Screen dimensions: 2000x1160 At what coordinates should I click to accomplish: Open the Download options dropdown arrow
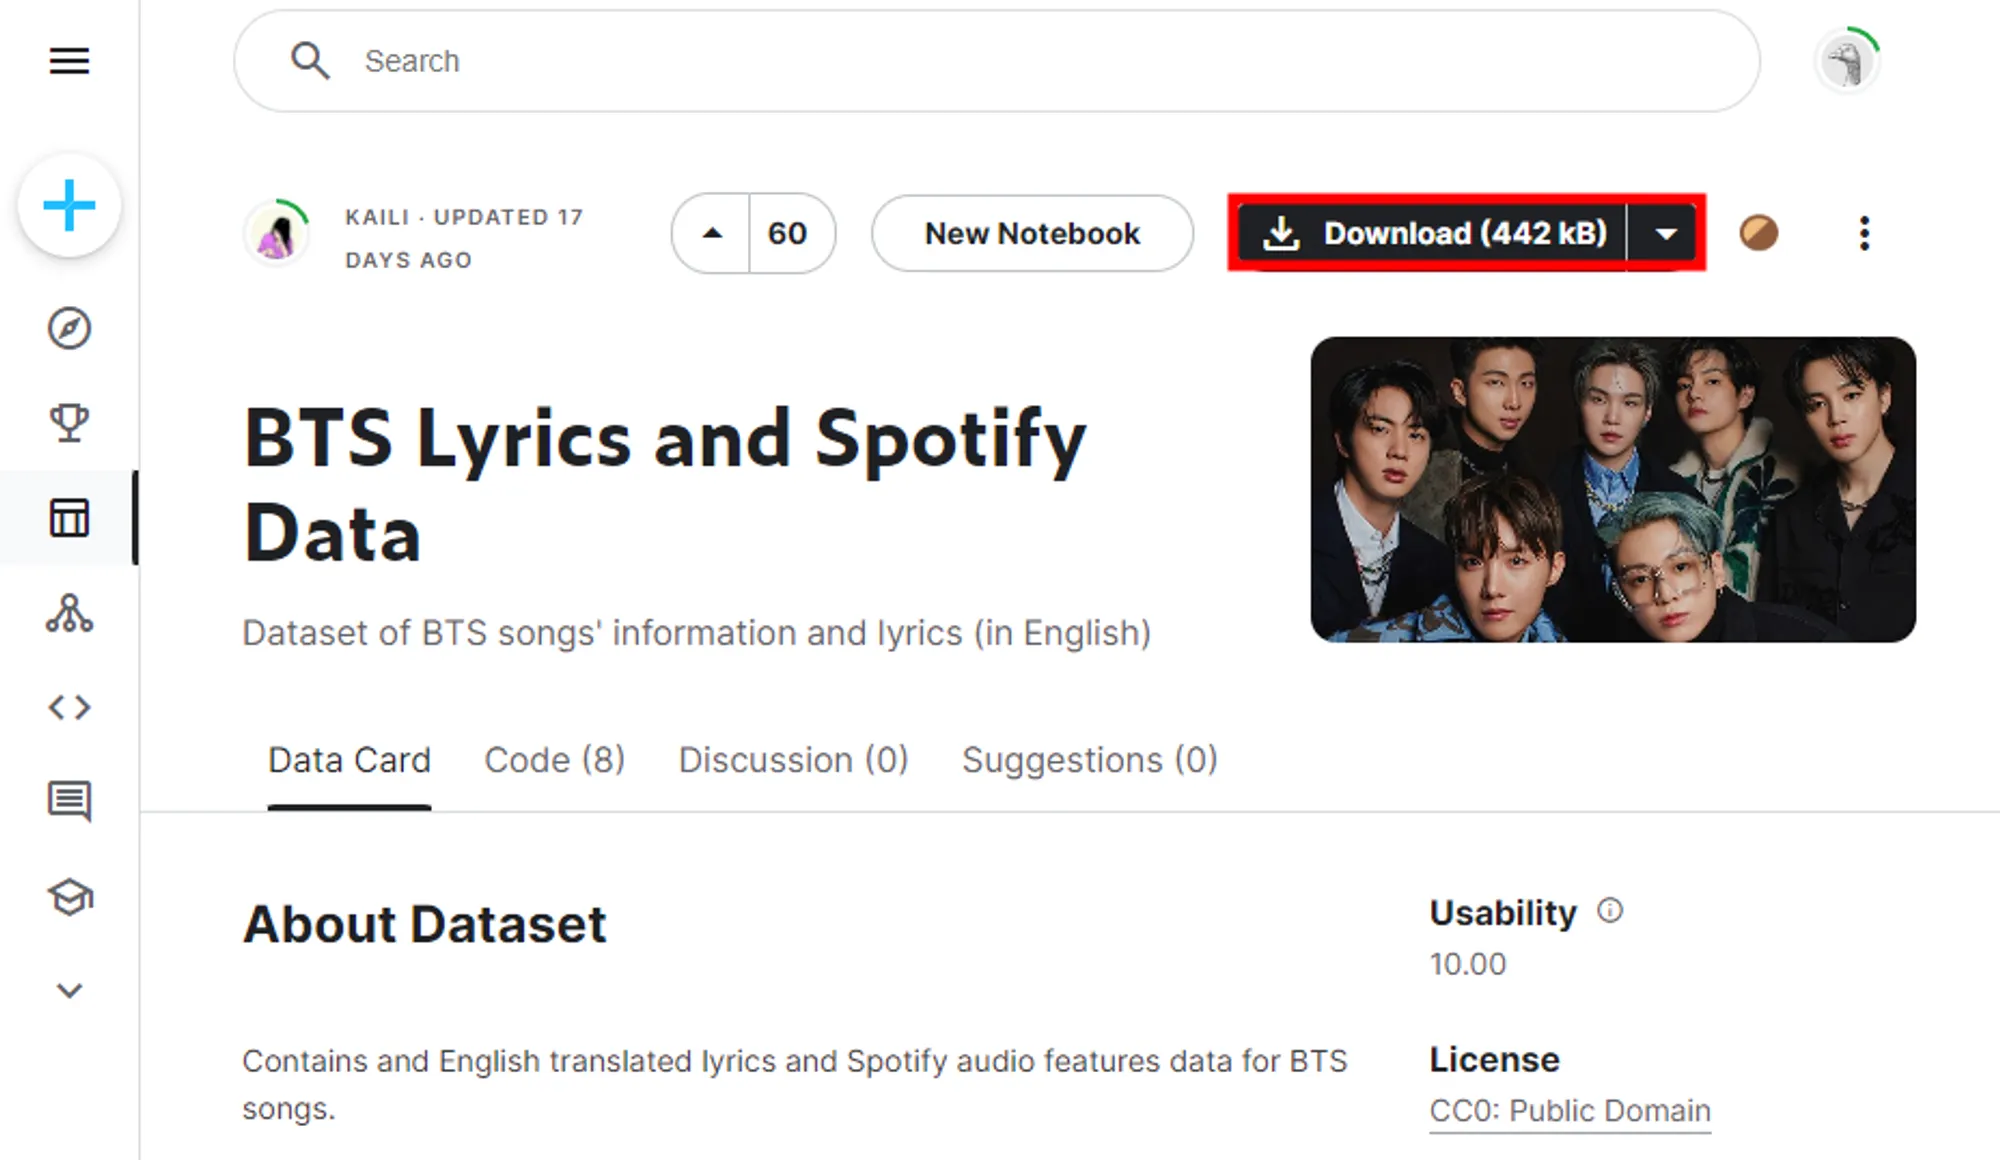(1665, 233)
